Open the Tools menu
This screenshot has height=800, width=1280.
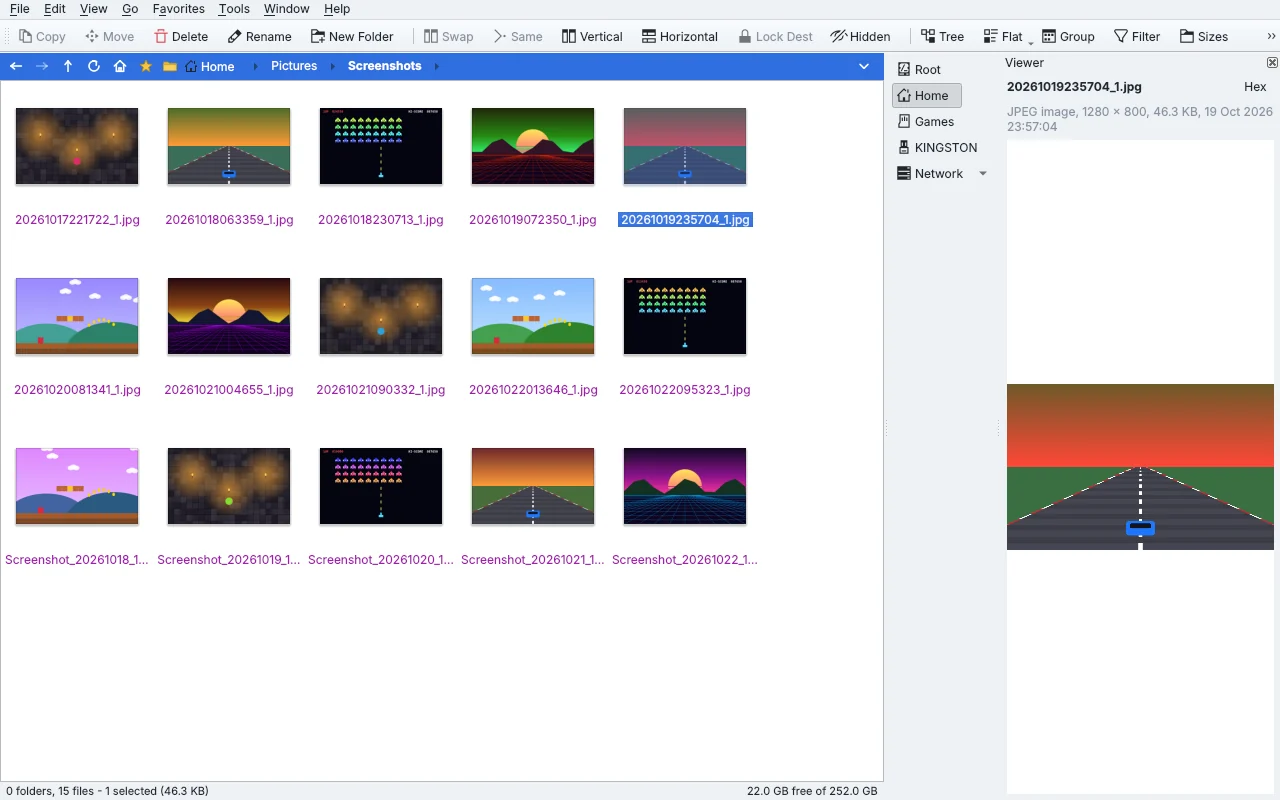point(234,9)
